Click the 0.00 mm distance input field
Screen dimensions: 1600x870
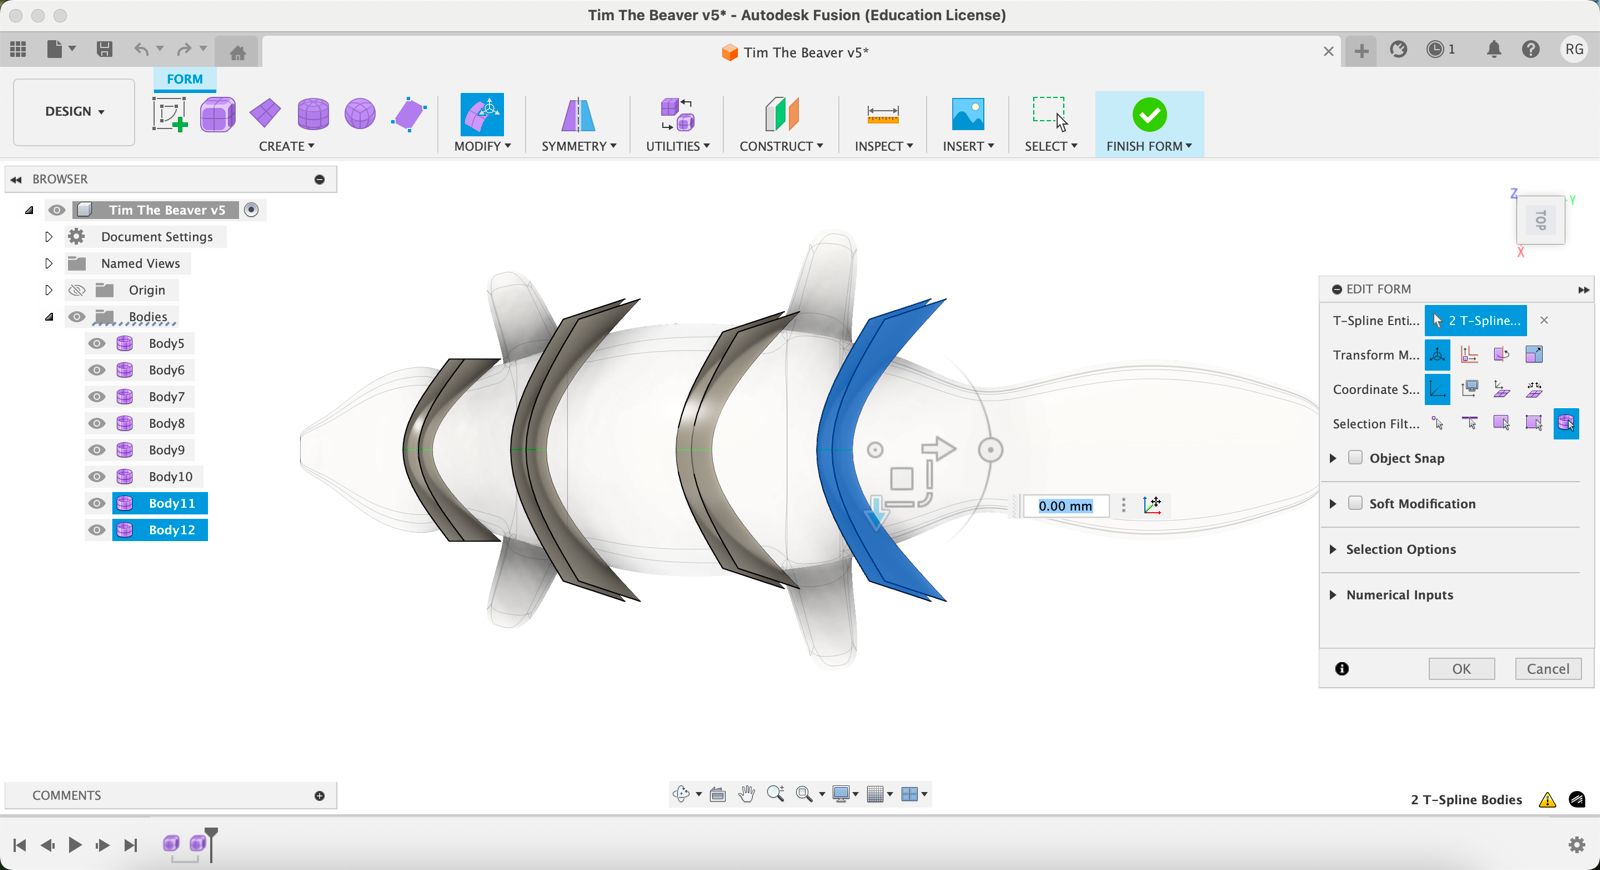1064,506
